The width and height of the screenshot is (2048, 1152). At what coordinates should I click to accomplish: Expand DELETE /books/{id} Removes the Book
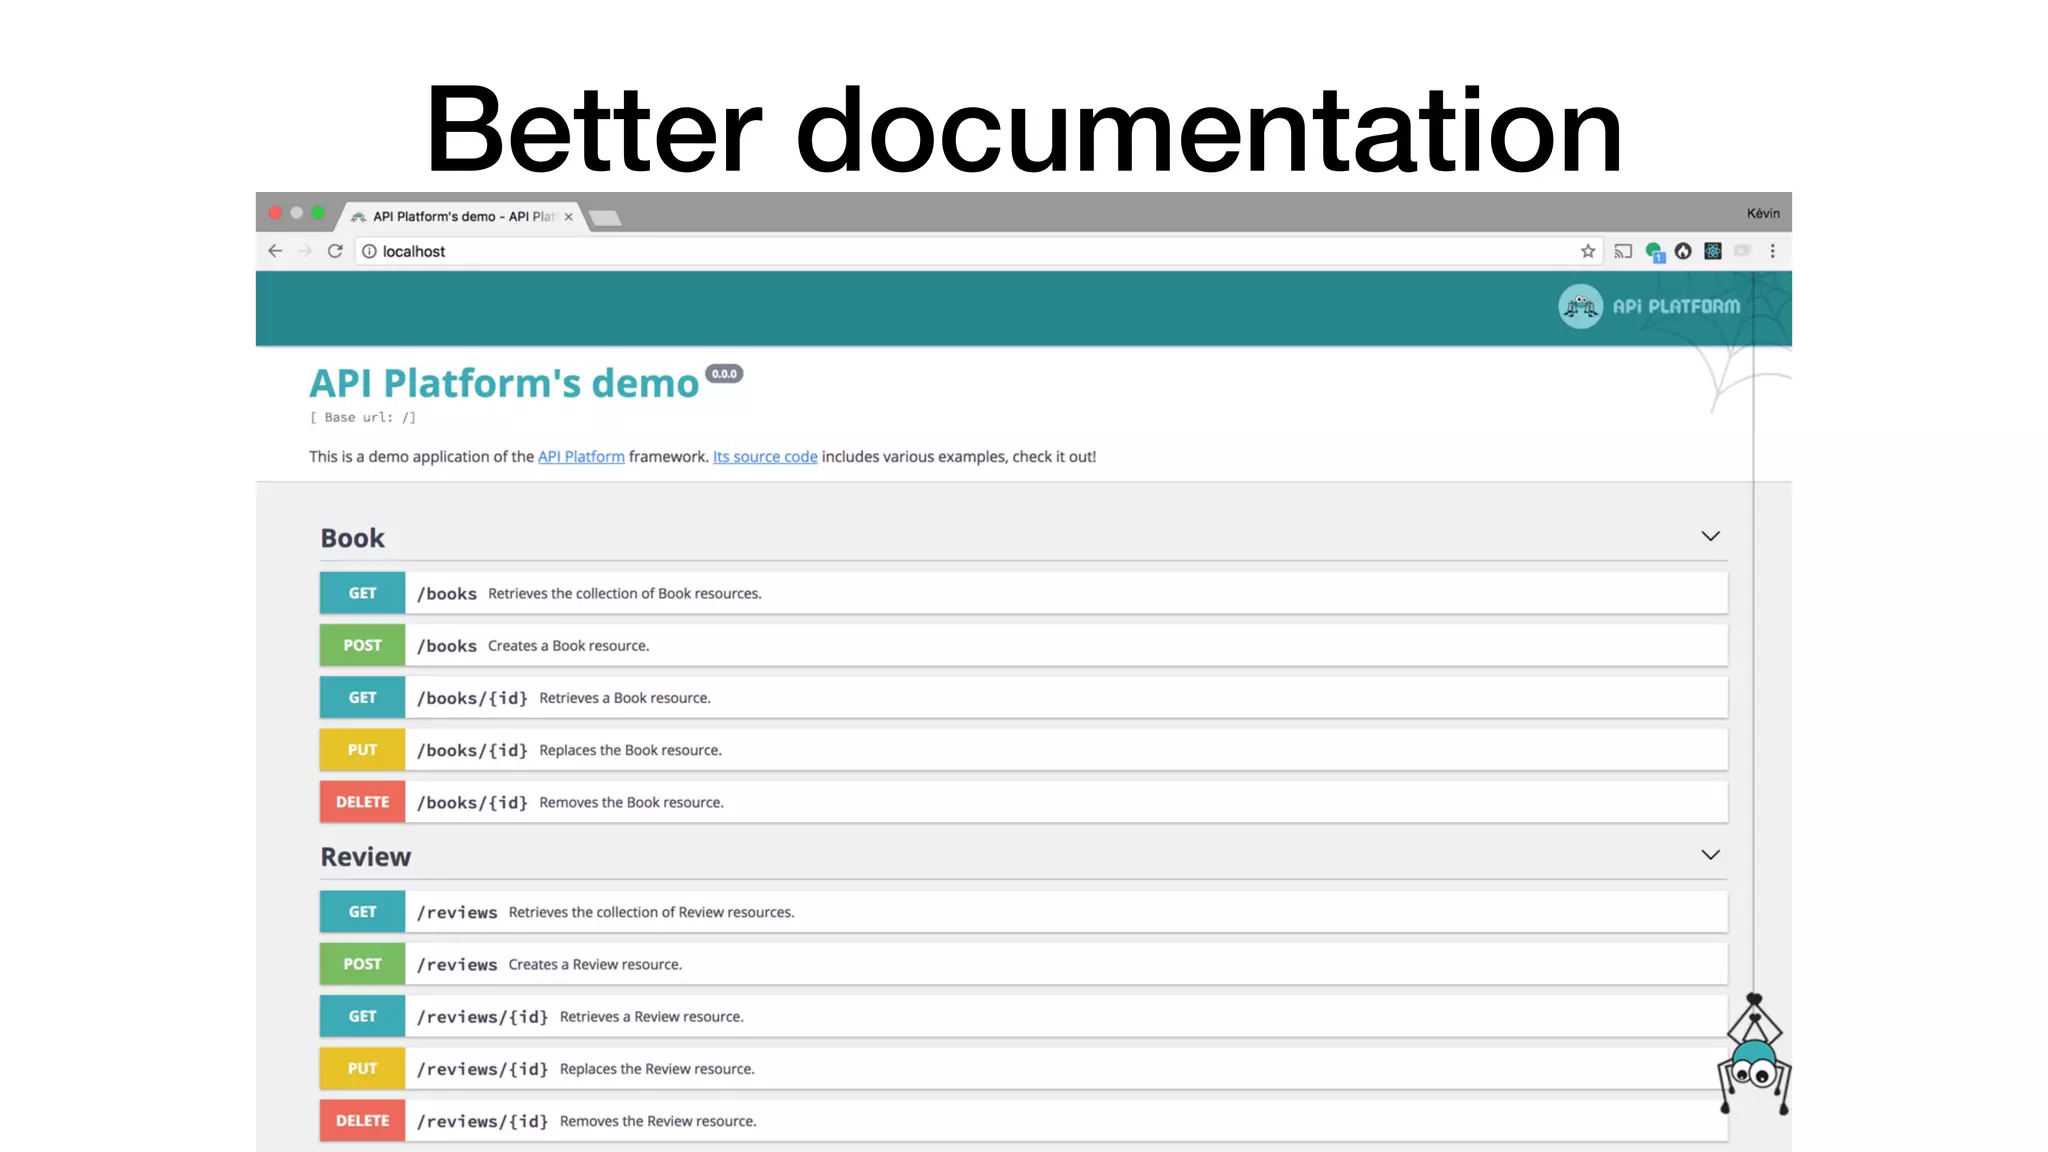click(1023, 802)
